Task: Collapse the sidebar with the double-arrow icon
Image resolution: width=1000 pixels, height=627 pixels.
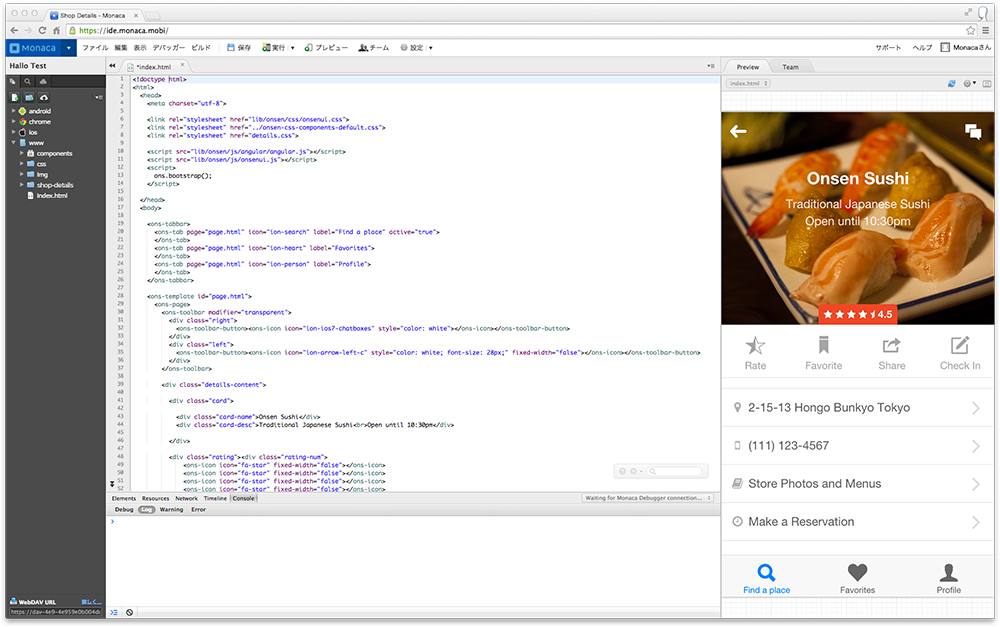Action: pyautogui.click(x=112, y=66)
